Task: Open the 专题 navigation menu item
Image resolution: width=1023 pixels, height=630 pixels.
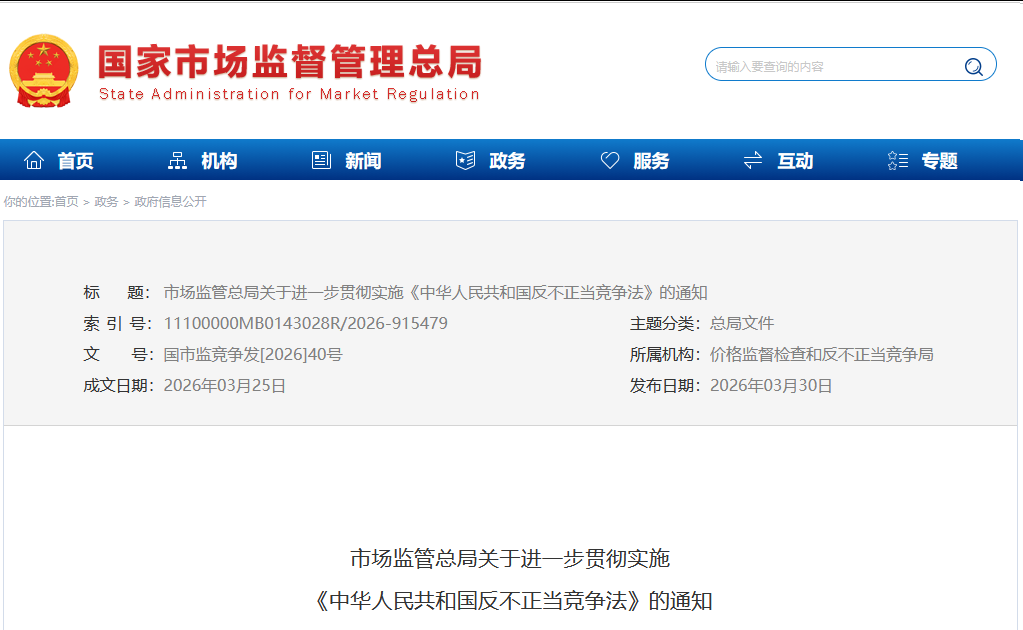Action: pyautogui.click(x=939, y=161)
